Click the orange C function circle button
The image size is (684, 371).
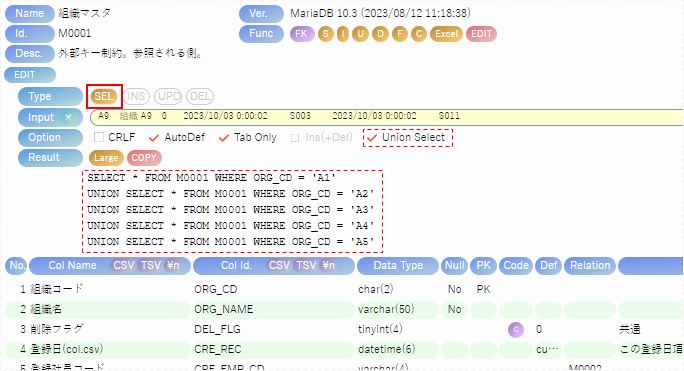click(x=419, y=34)
